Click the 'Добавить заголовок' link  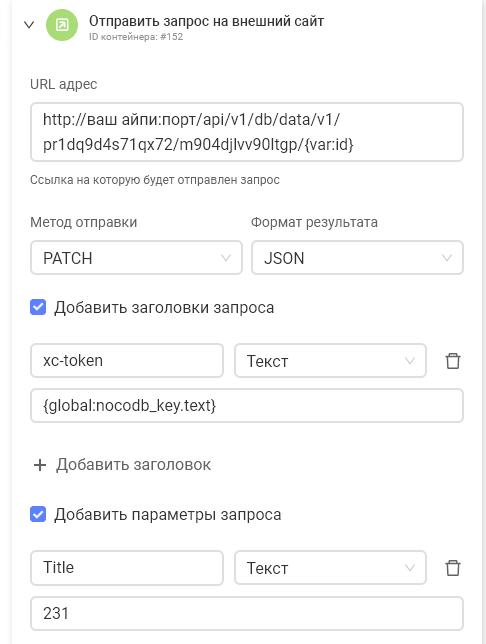133,465
